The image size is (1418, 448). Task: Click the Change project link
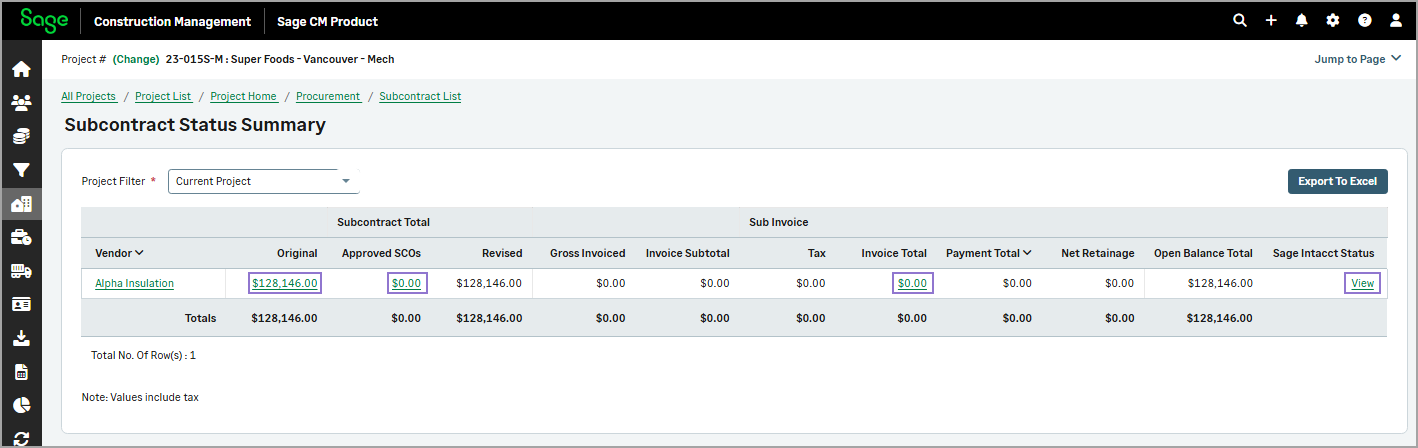(x=136, y=59)
